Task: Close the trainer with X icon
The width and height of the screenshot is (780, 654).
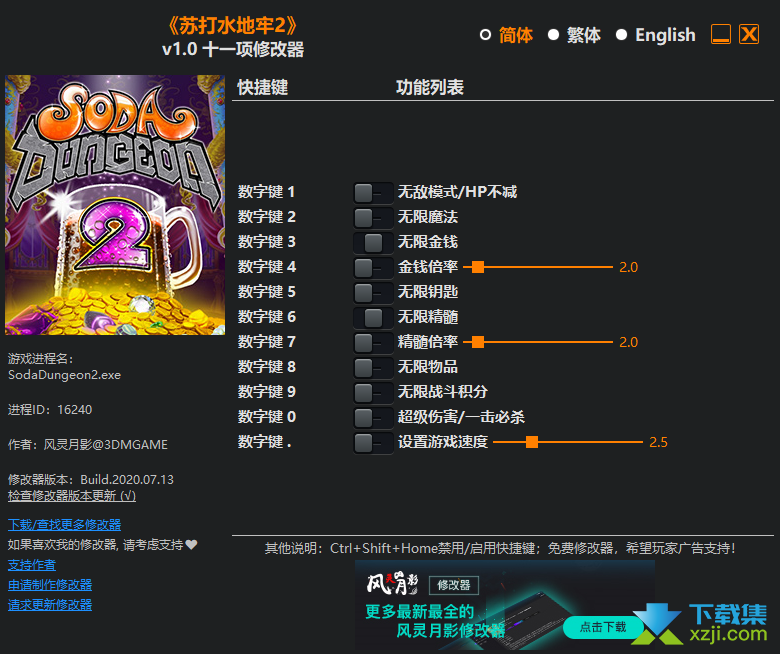Action: (749, 34)
